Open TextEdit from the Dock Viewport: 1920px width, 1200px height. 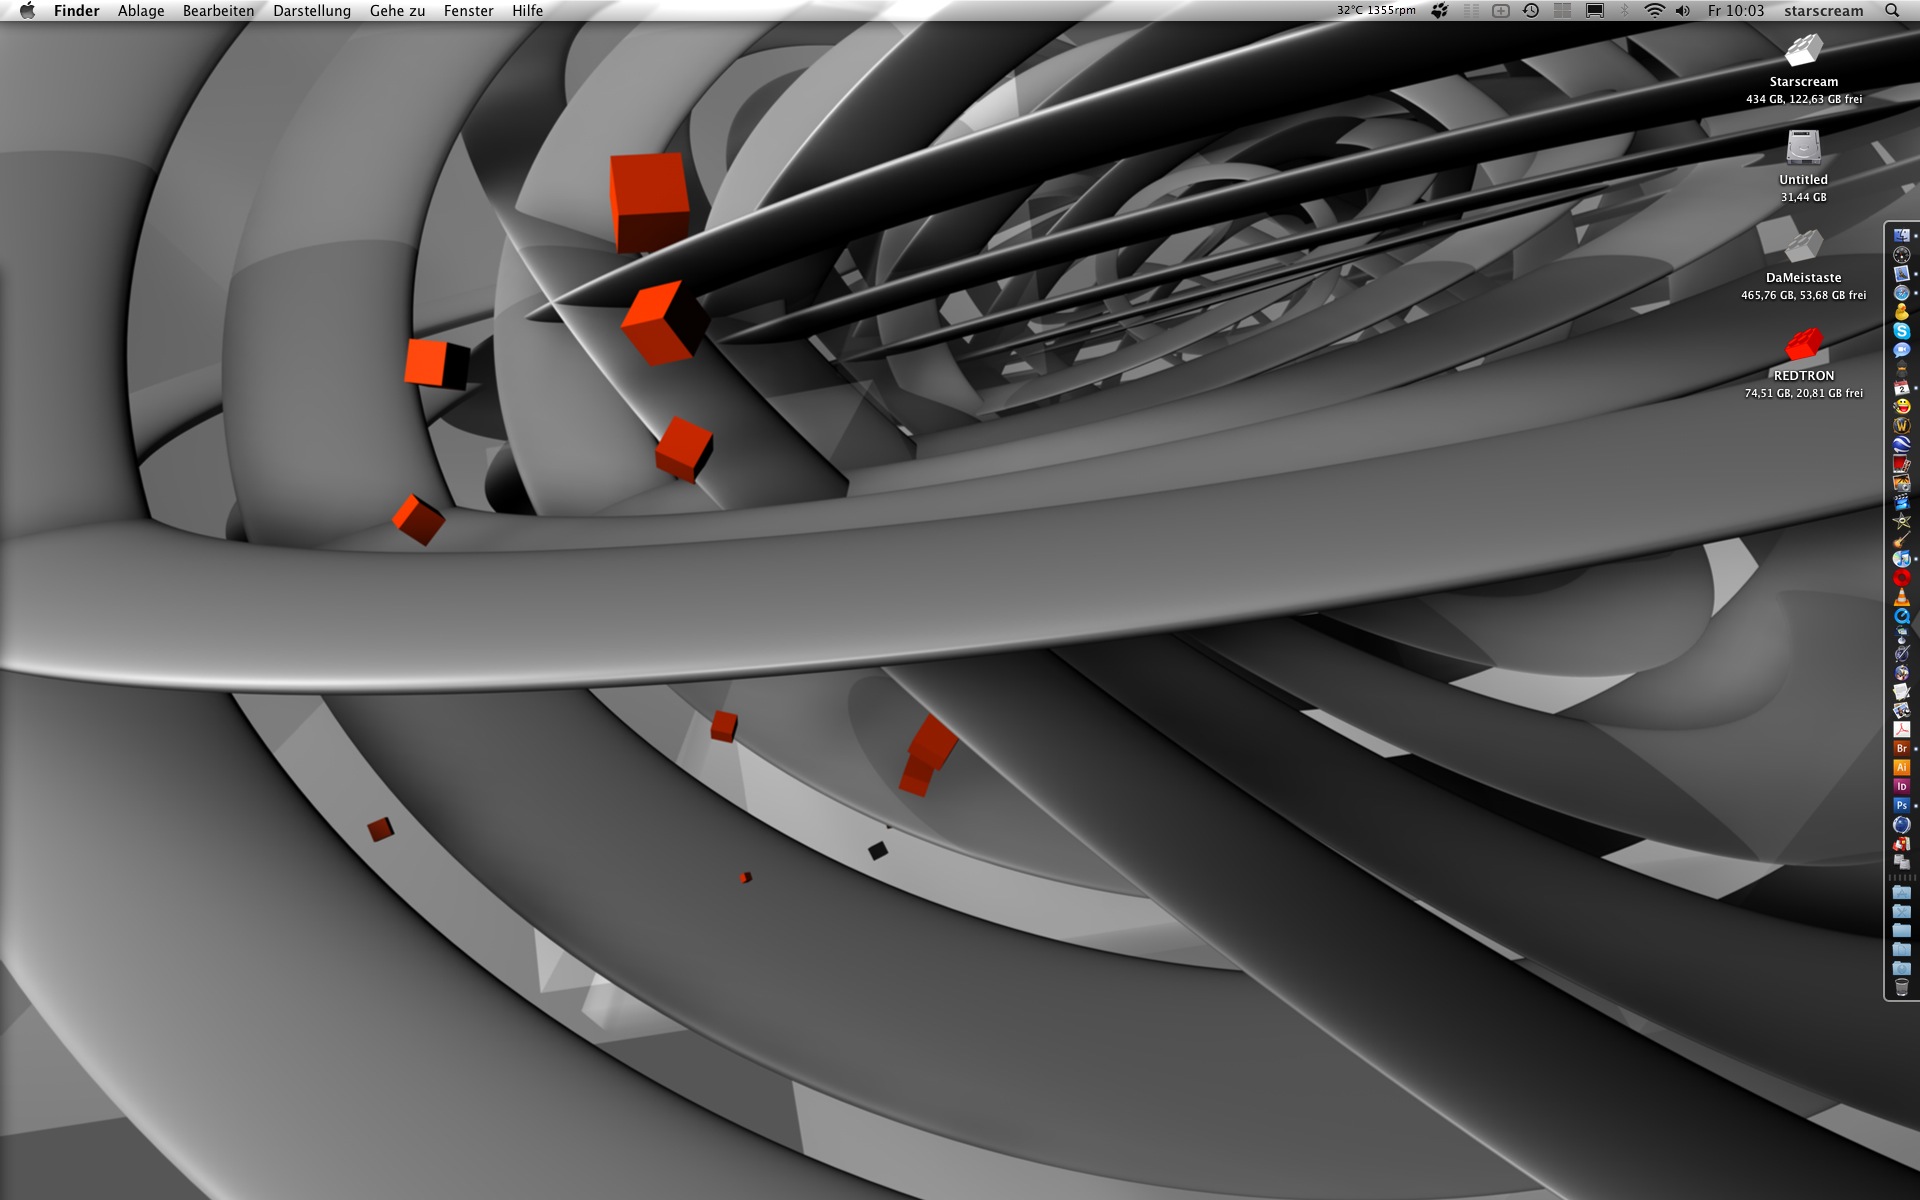[x=1902, y=691]
